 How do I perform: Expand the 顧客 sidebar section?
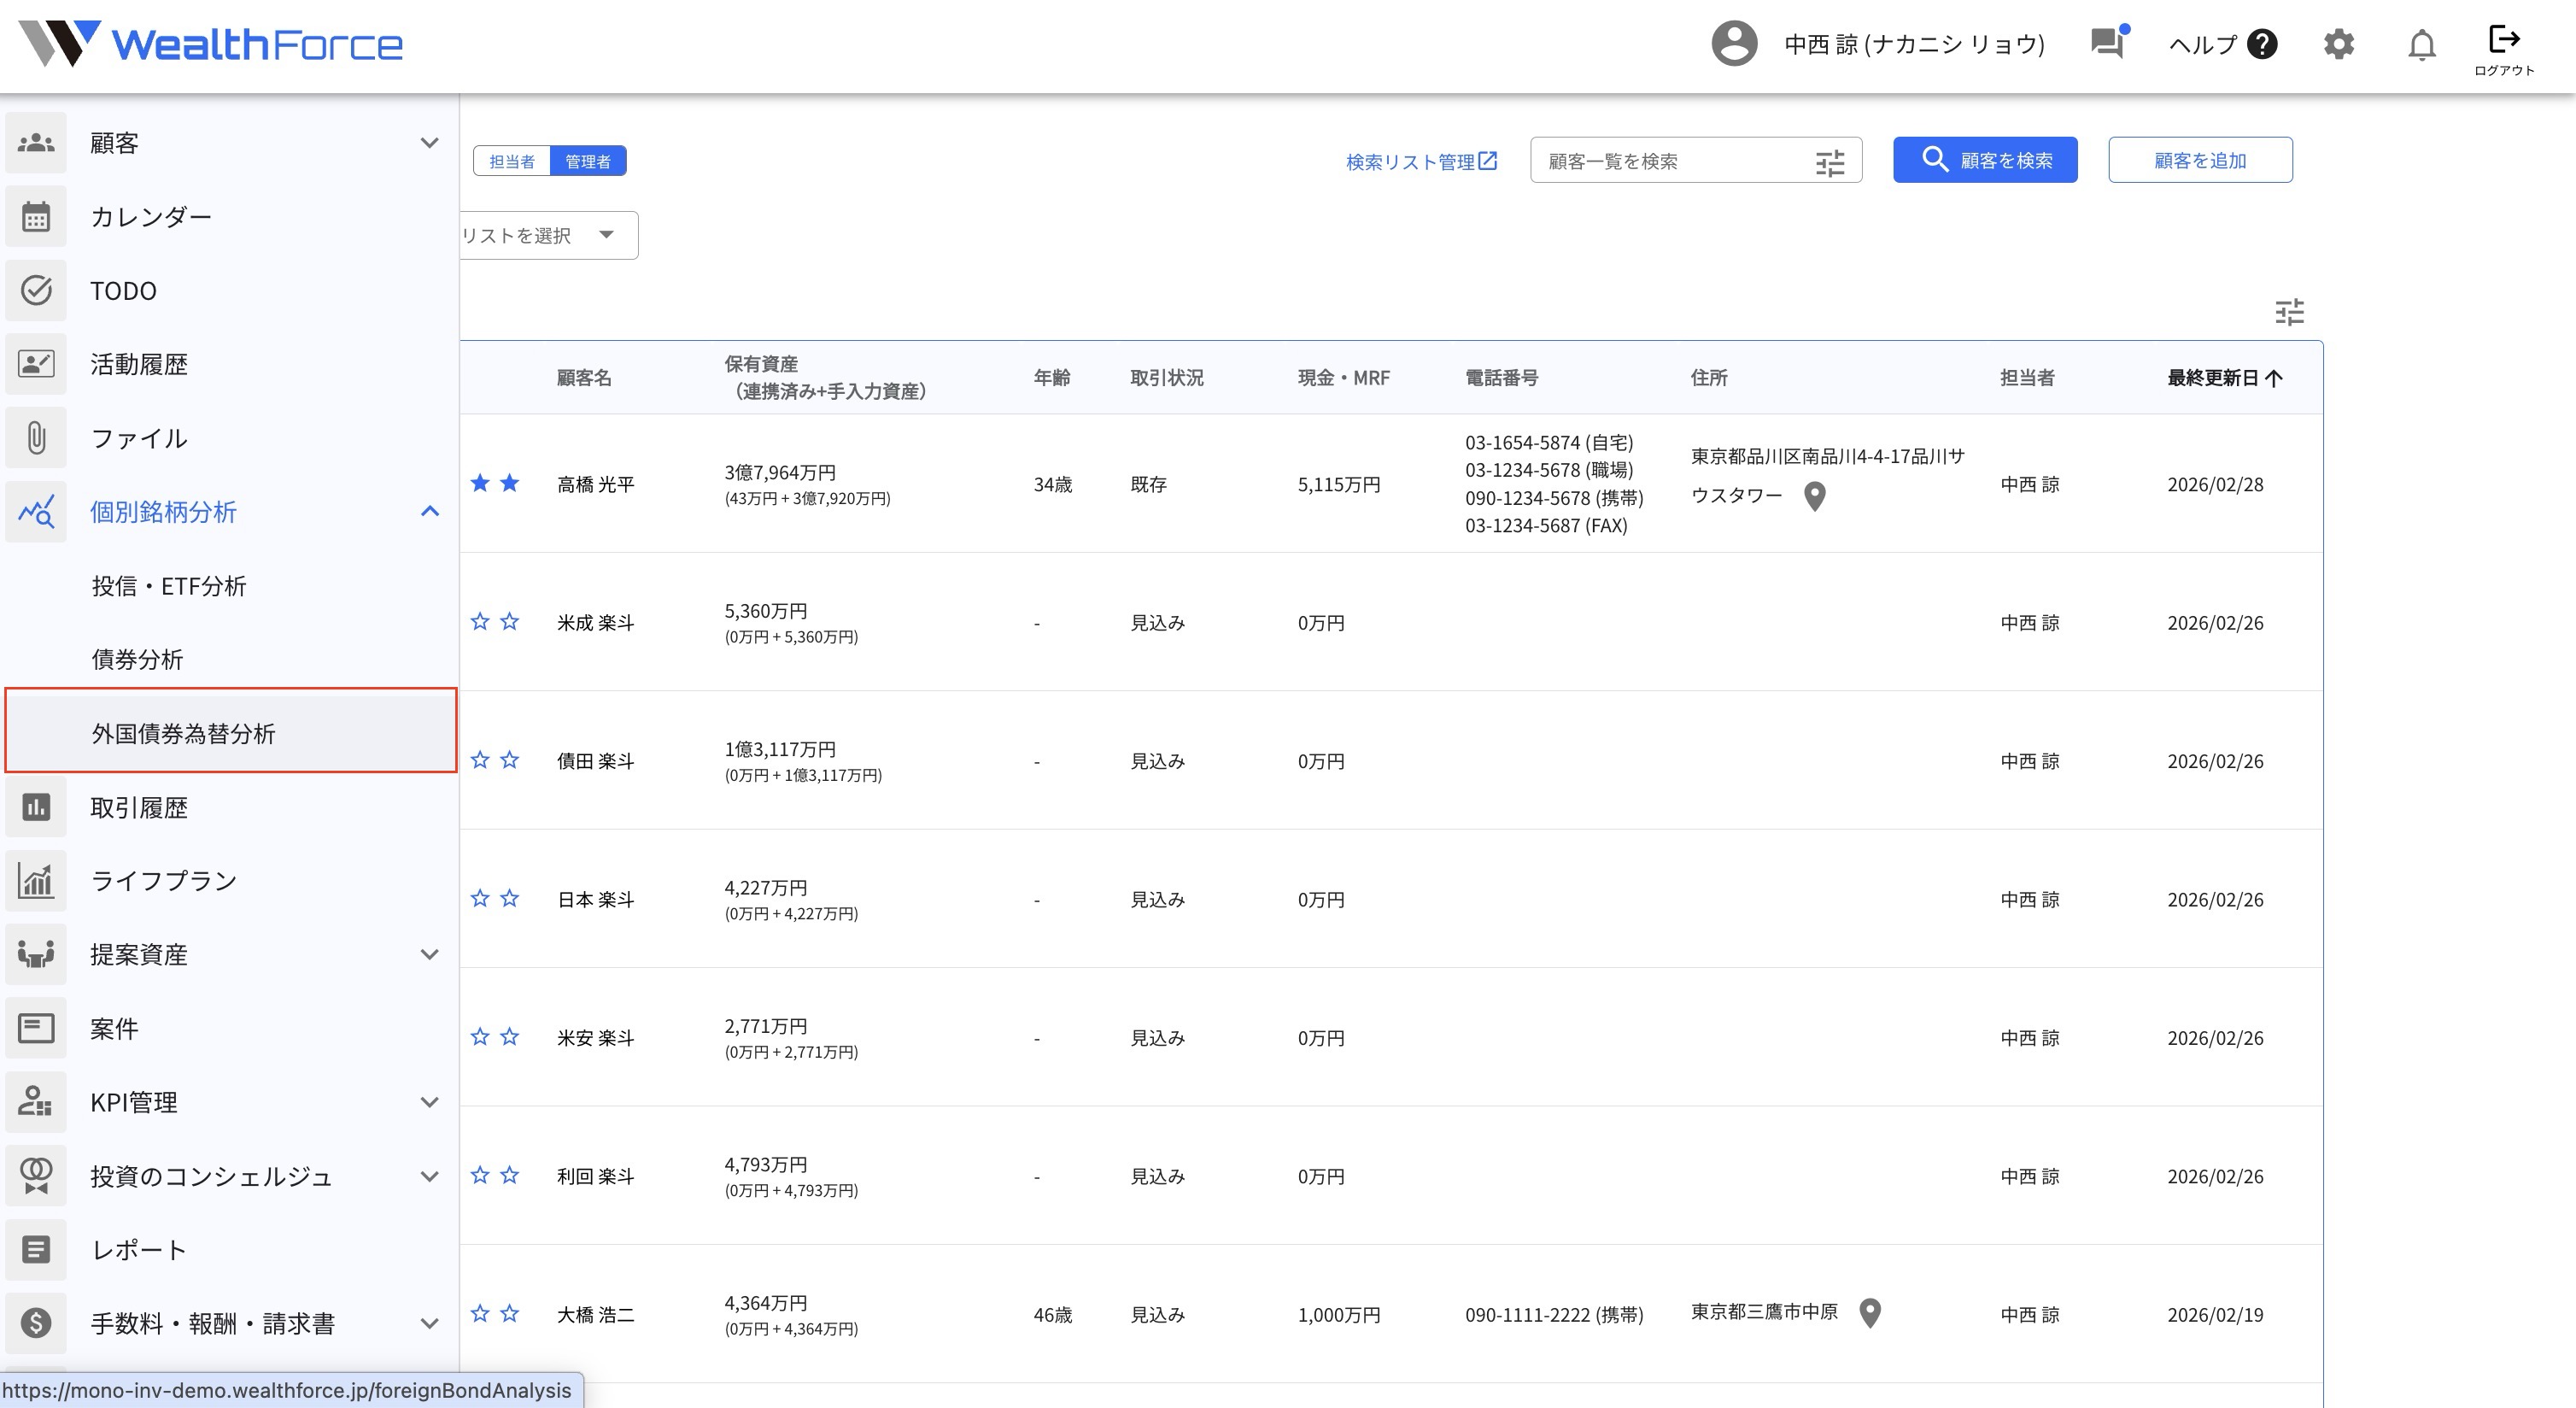pos(430,142)
